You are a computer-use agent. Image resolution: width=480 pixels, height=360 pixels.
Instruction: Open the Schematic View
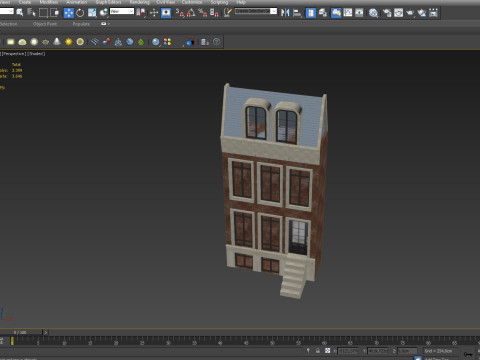pos(359,13)
